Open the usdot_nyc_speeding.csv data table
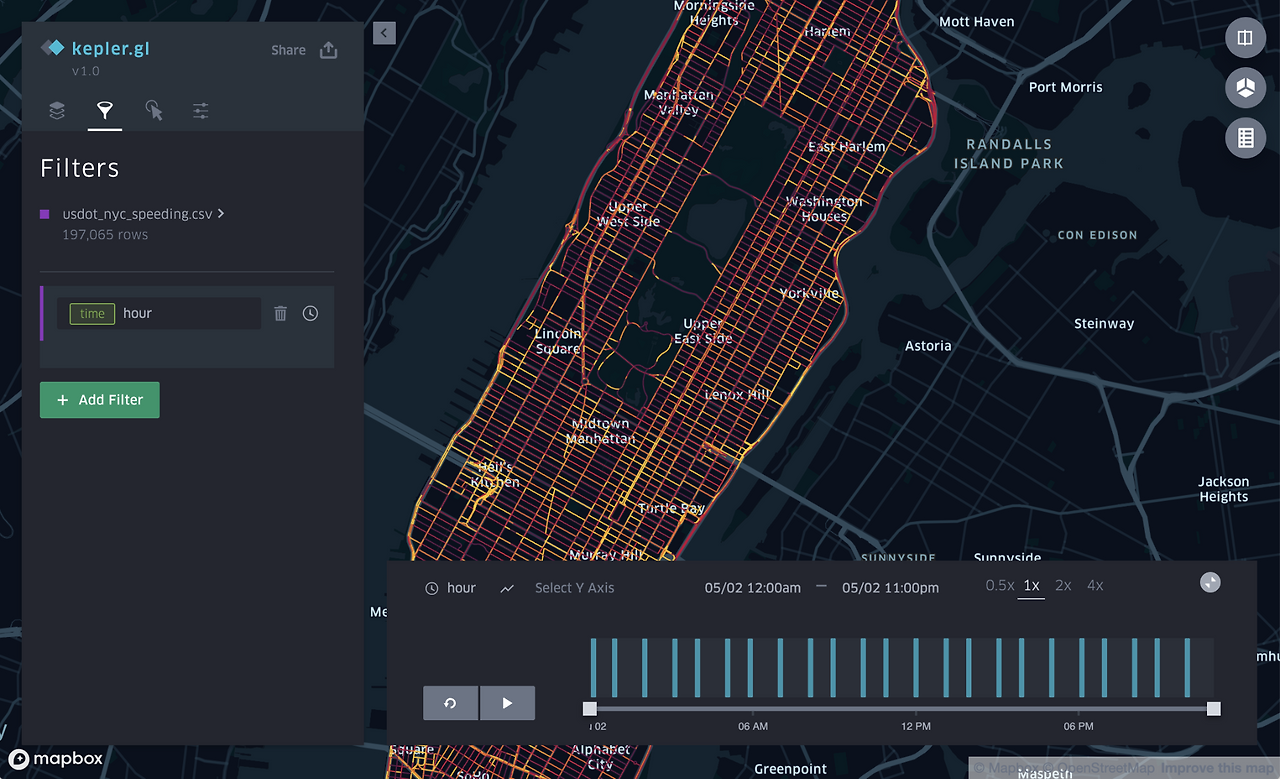Image resolution: width=1280 pixels, height=779 pixels. [143, 213]
